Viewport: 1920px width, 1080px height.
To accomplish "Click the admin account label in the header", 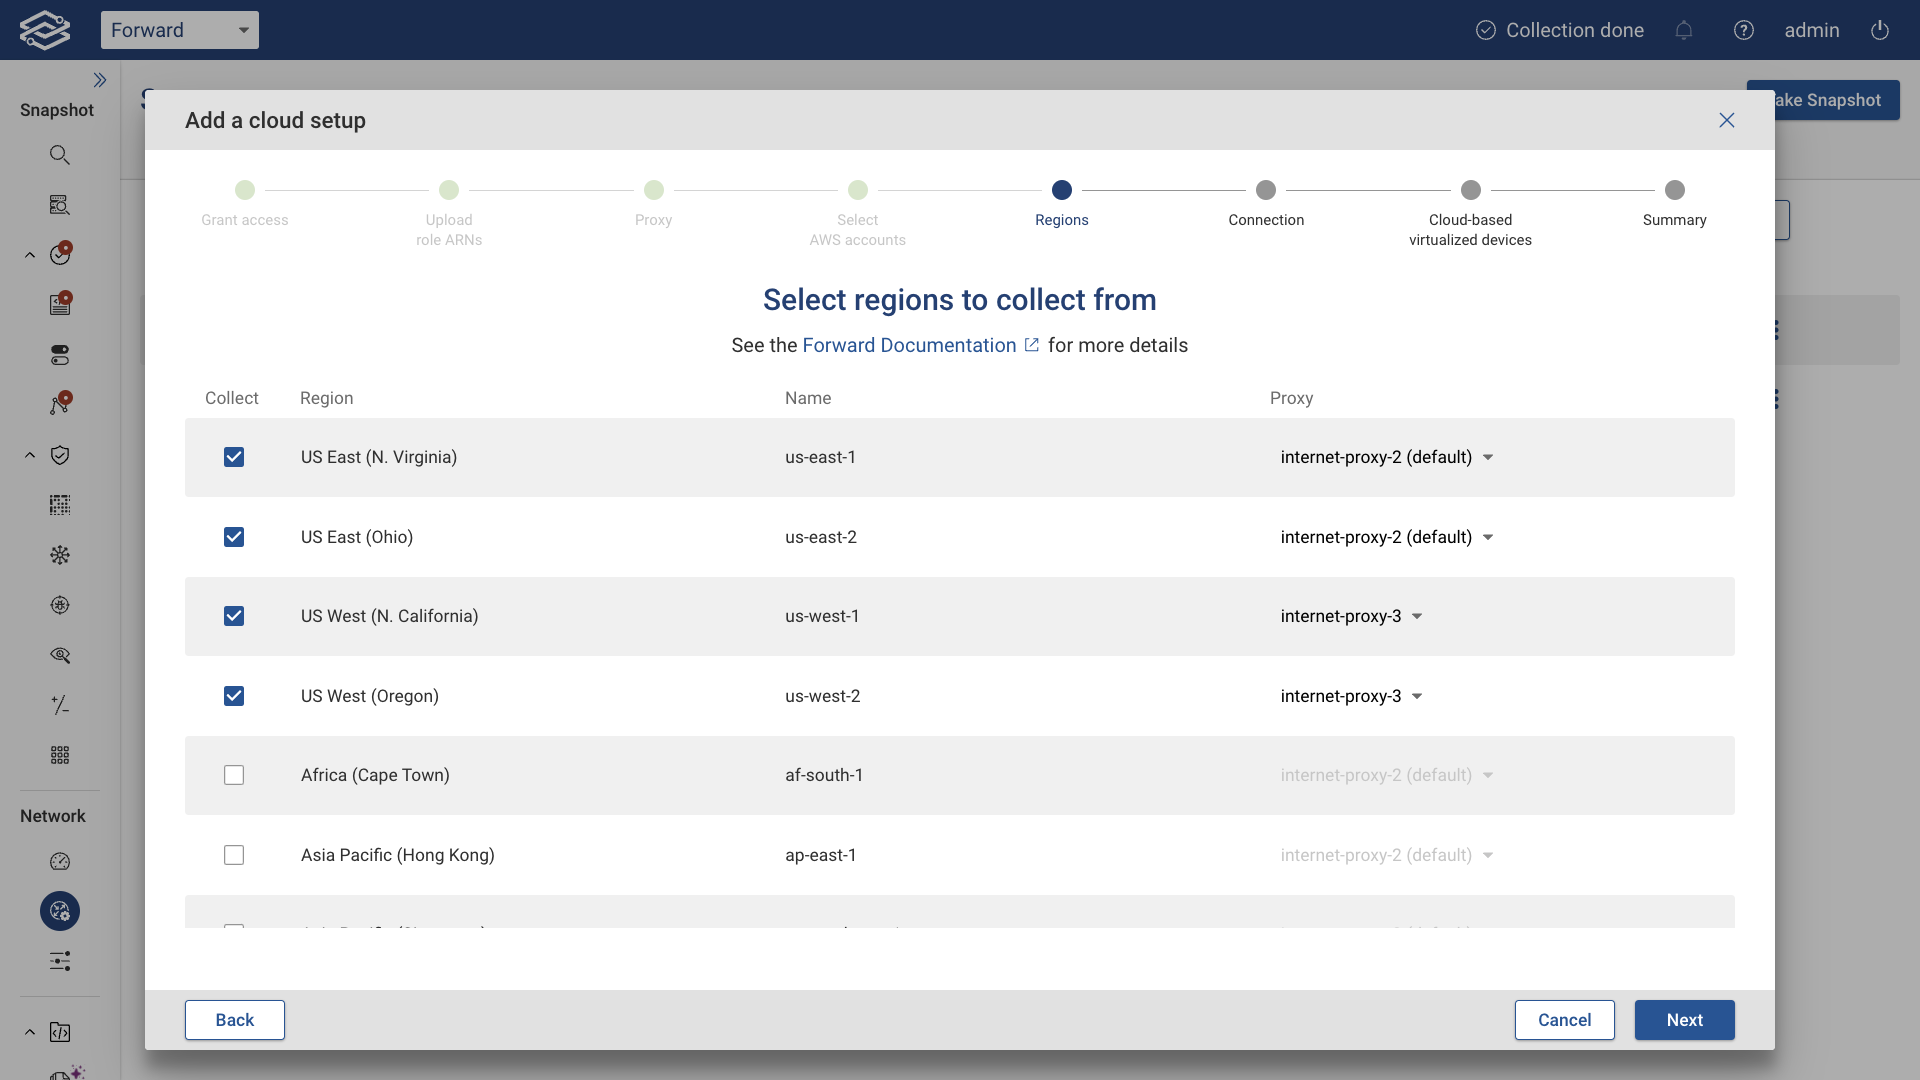I will pos(1812,30).
